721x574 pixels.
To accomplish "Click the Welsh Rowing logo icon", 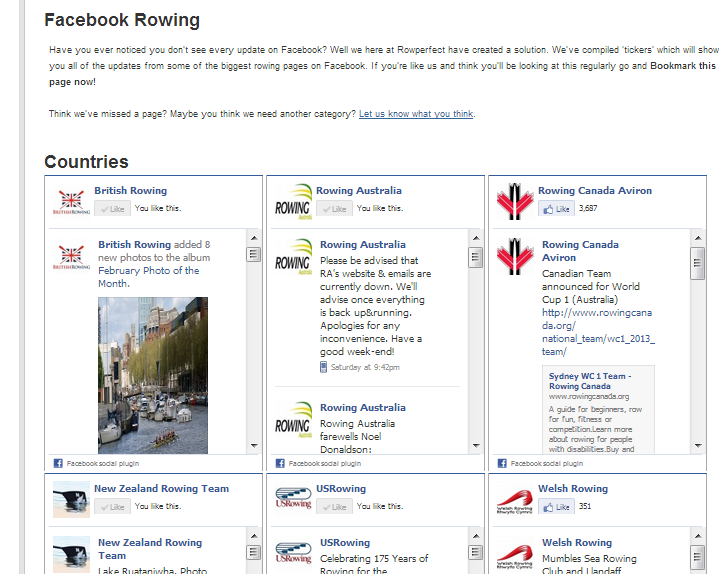I will [x=515, y=497].
